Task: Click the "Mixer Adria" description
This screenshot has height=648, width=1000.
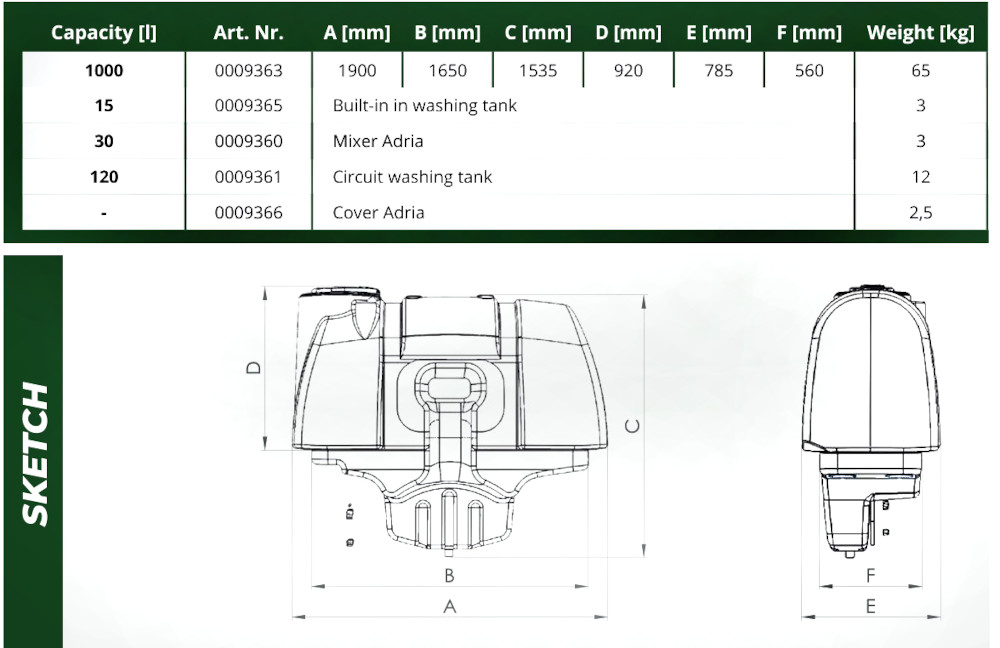Action: (378, 141)
